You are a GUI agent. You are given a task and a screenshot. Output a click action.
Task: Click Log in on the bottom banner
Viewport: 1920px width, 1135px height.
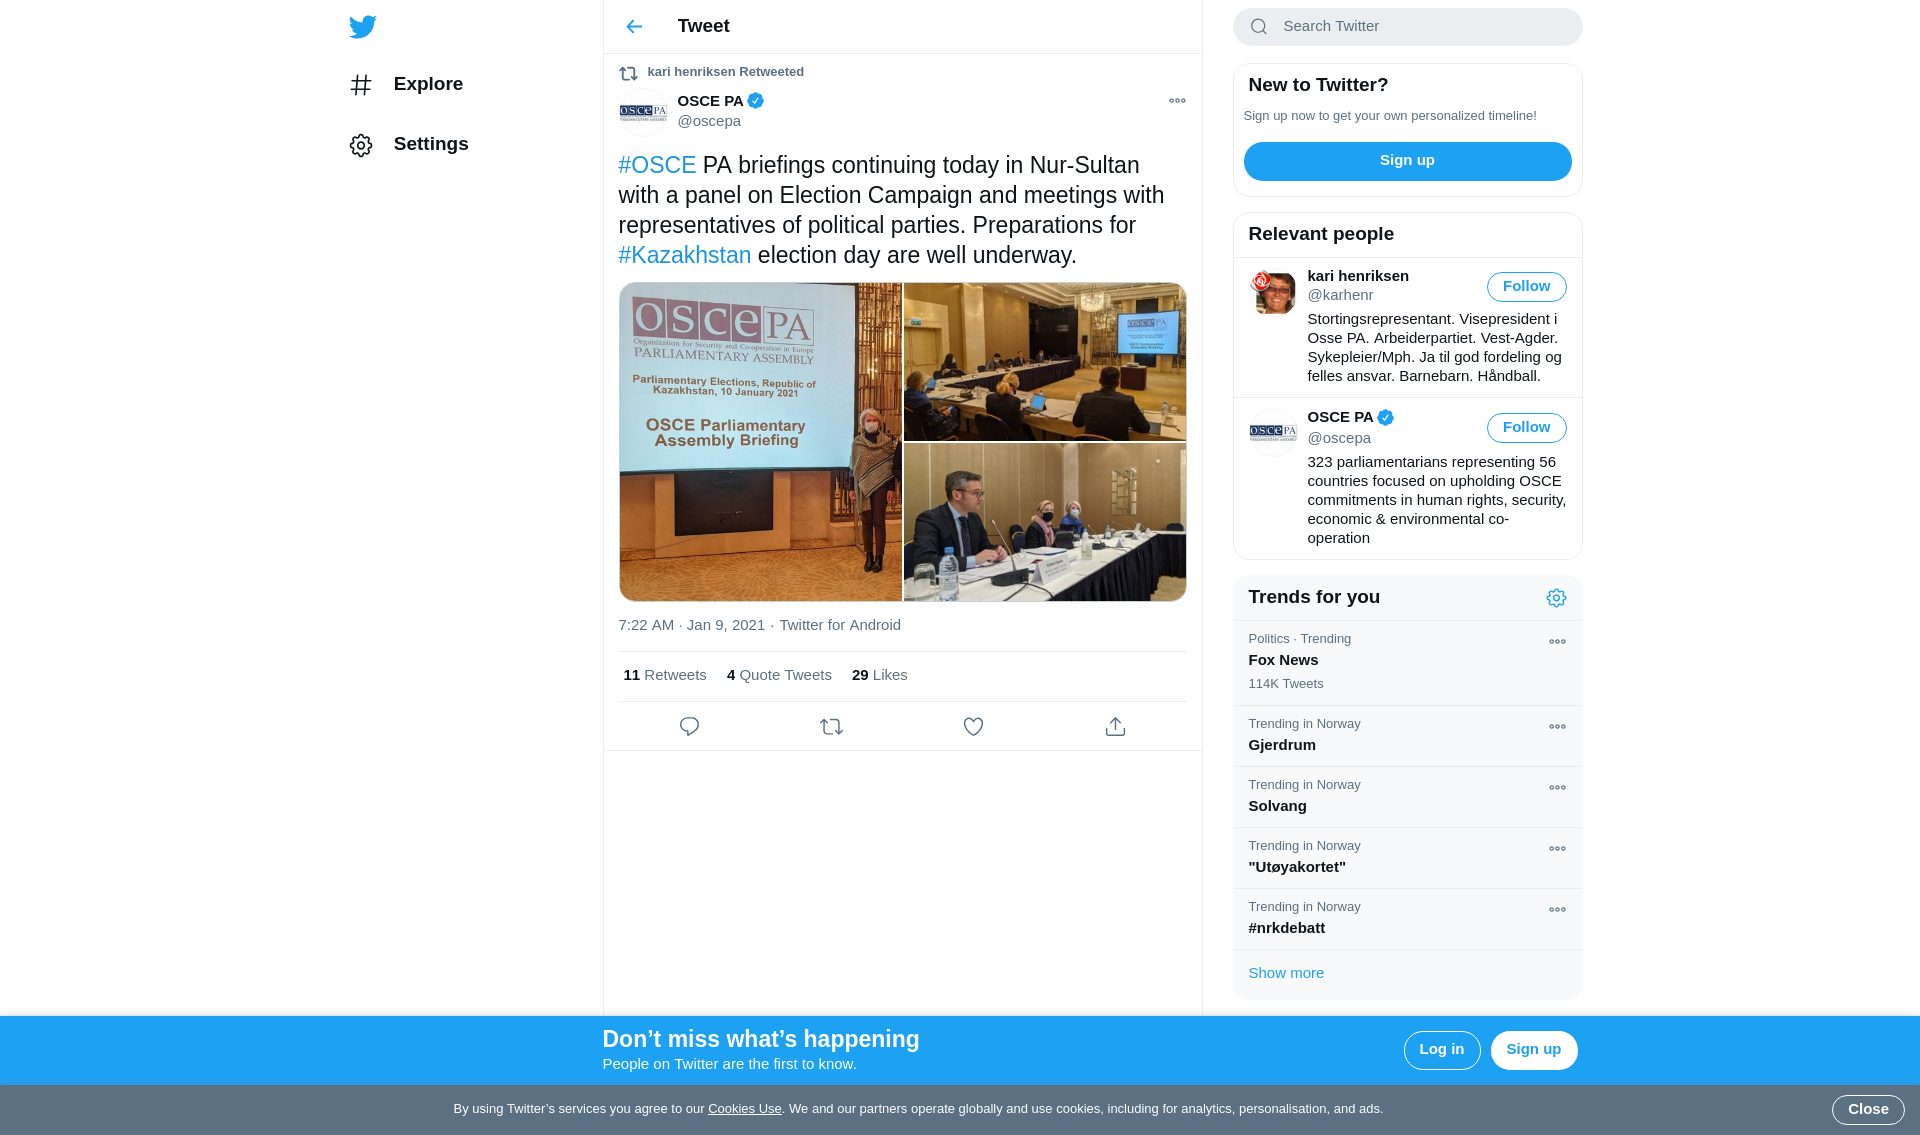(x=1441, y=1050)
